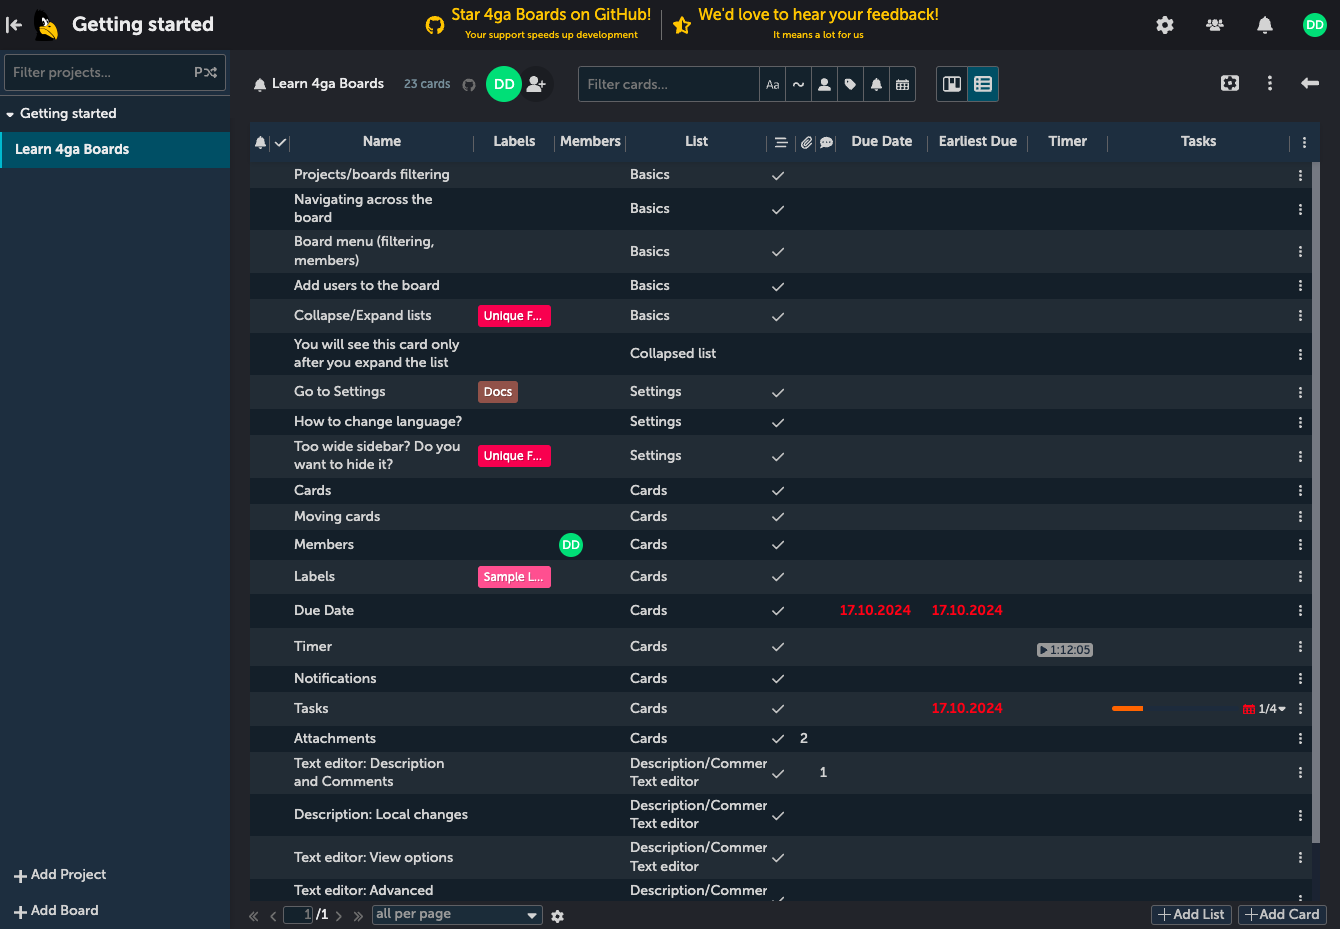Click the Add Card button
This screenshot has width=1340, height=929.
1282,914
